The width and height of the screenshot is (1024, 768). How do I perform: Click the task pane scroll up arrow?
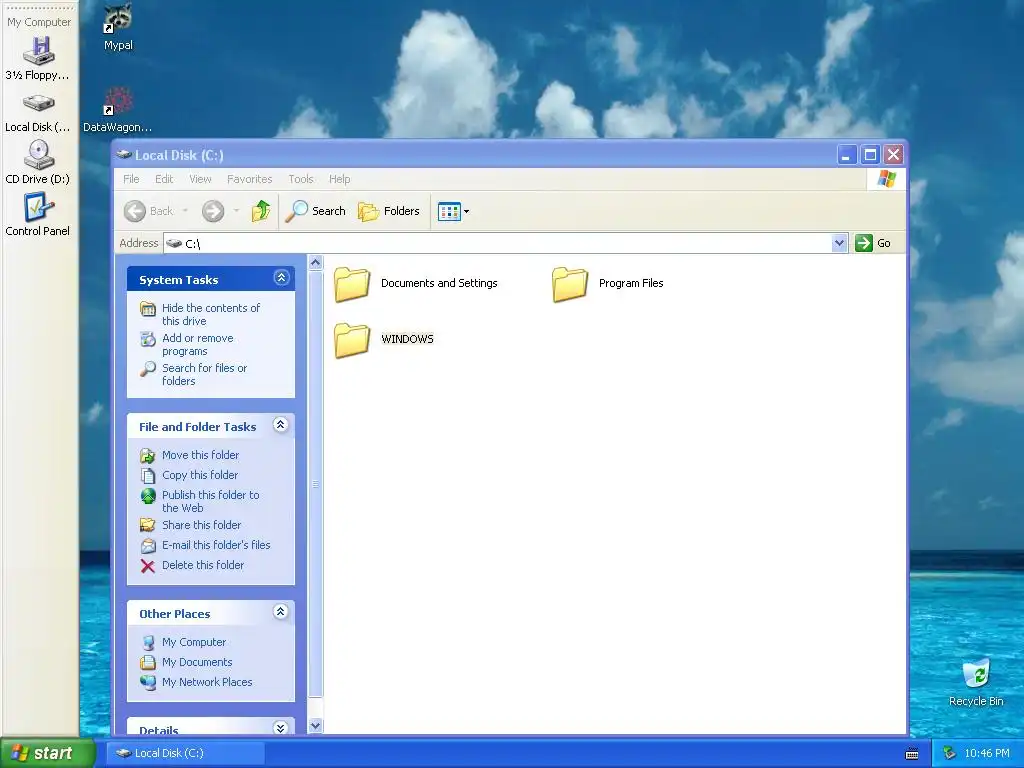click(x=315, y=263)
